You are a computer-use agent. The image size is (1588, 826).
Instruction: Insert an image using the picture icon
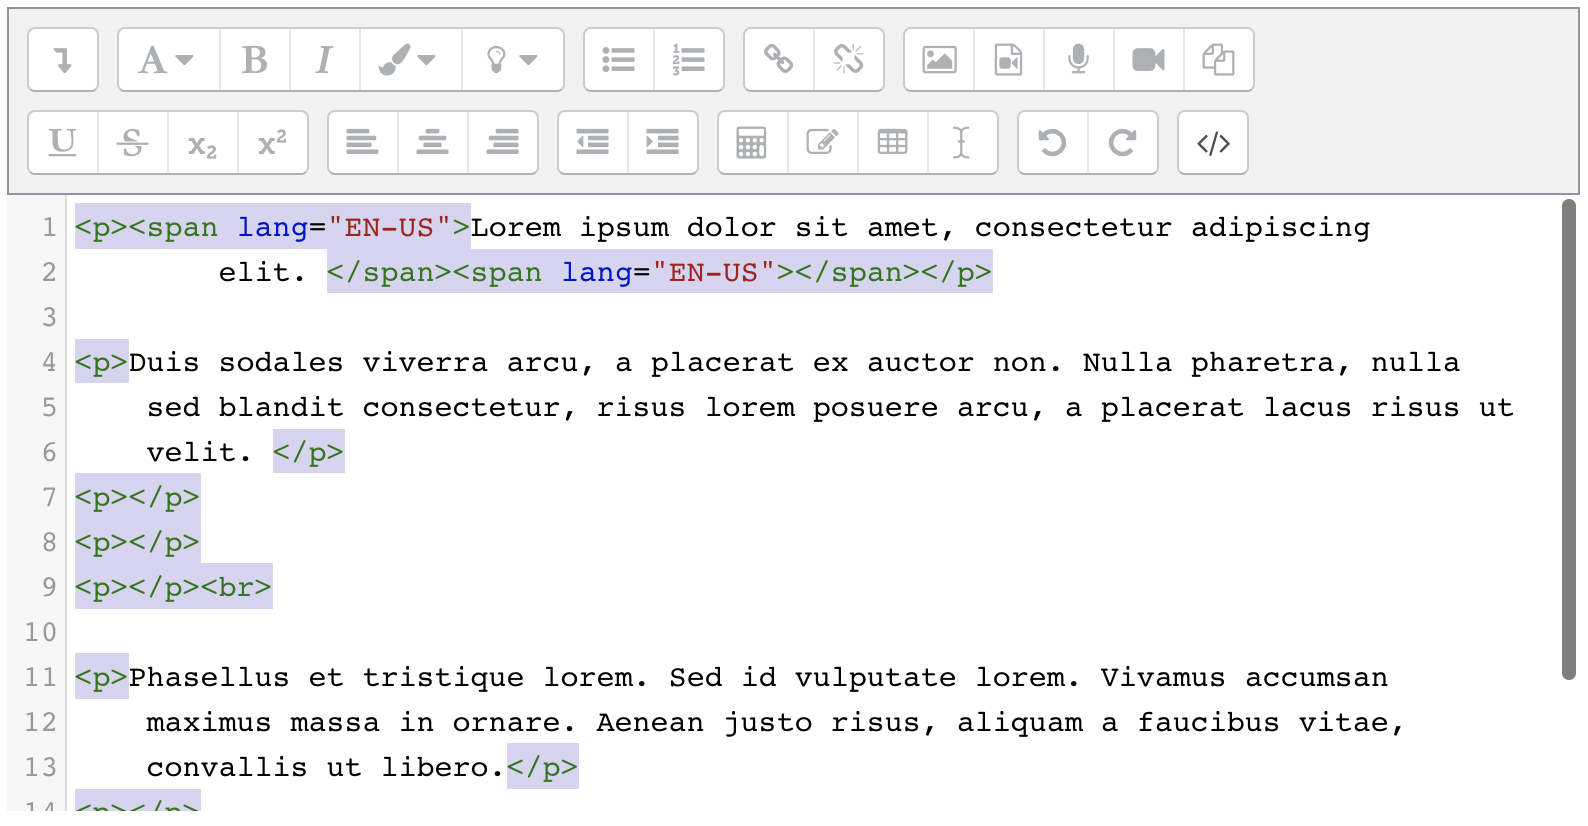click(939, 60)
